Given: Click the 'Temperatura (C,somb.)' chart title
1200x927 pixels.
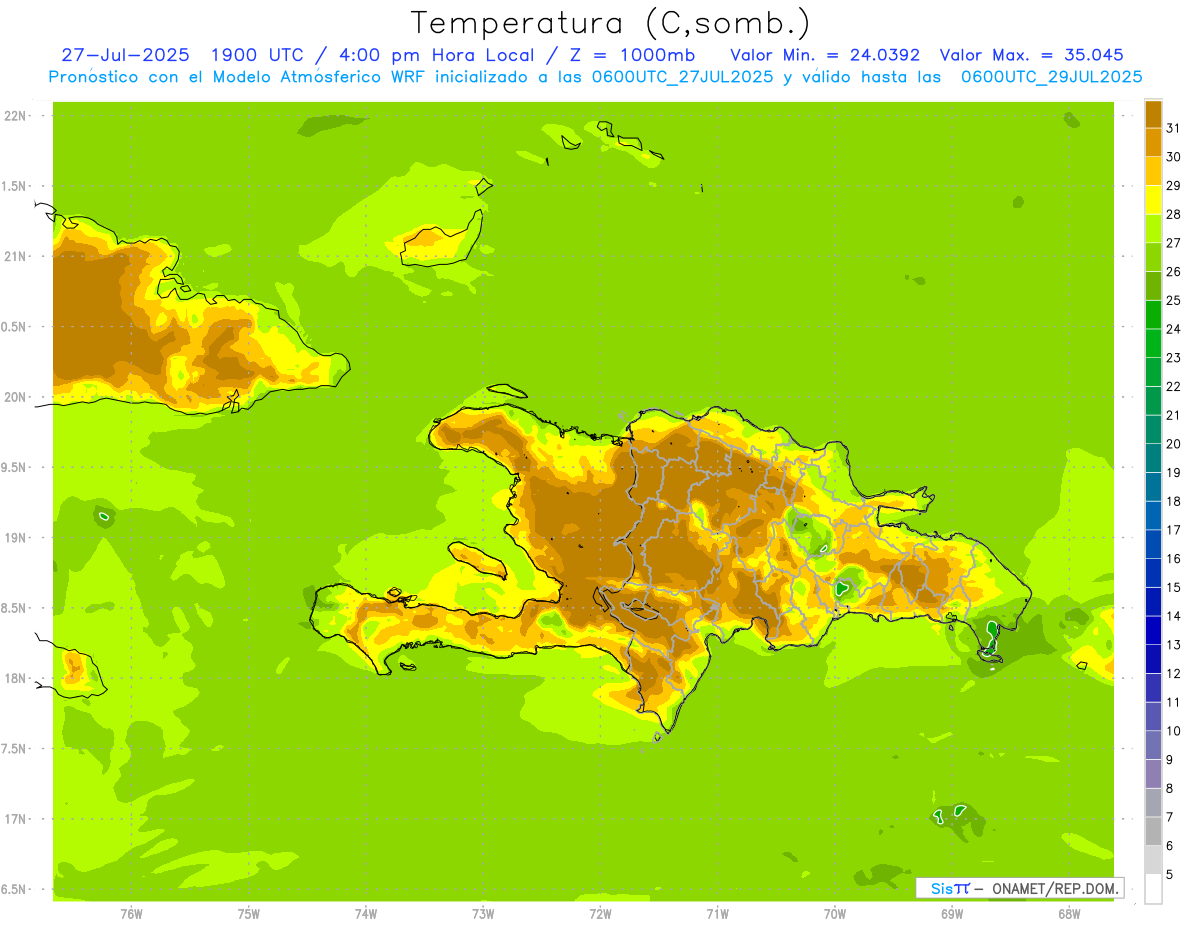Looking at the screenshot, I should pyautogui.click(x=609, y=23).
